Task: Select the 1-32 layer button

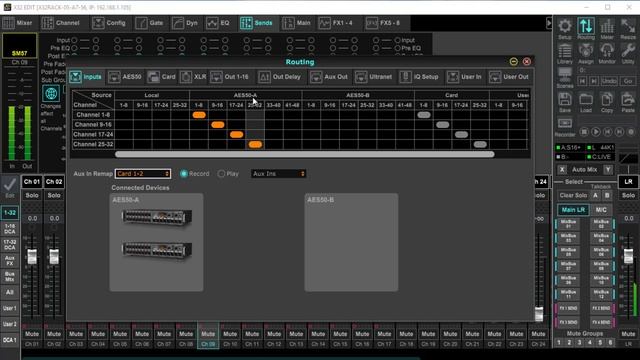Action: pyautogui.click(x=9, y=213)
